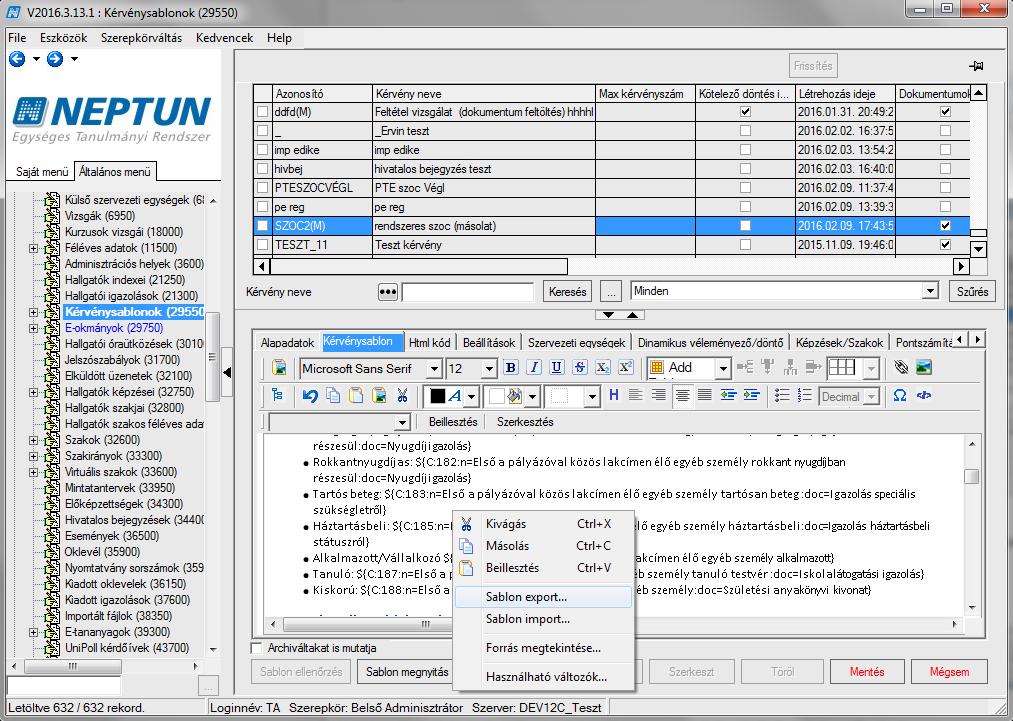Switch to the Html kód tab
The height and width of the screenshot is (721, 1013).
click(x=430, y=343)
